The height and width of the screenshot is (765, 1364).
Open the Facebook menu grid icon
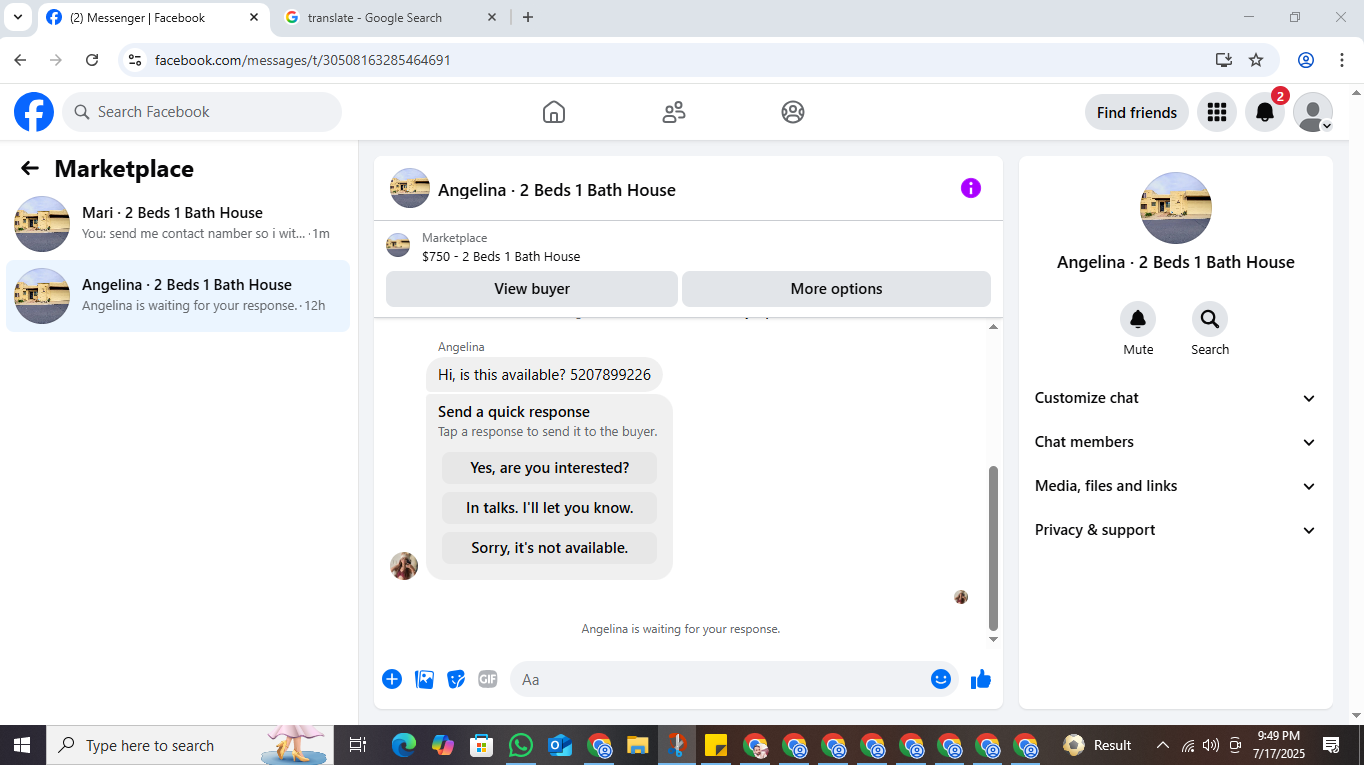click(1217, 112)
